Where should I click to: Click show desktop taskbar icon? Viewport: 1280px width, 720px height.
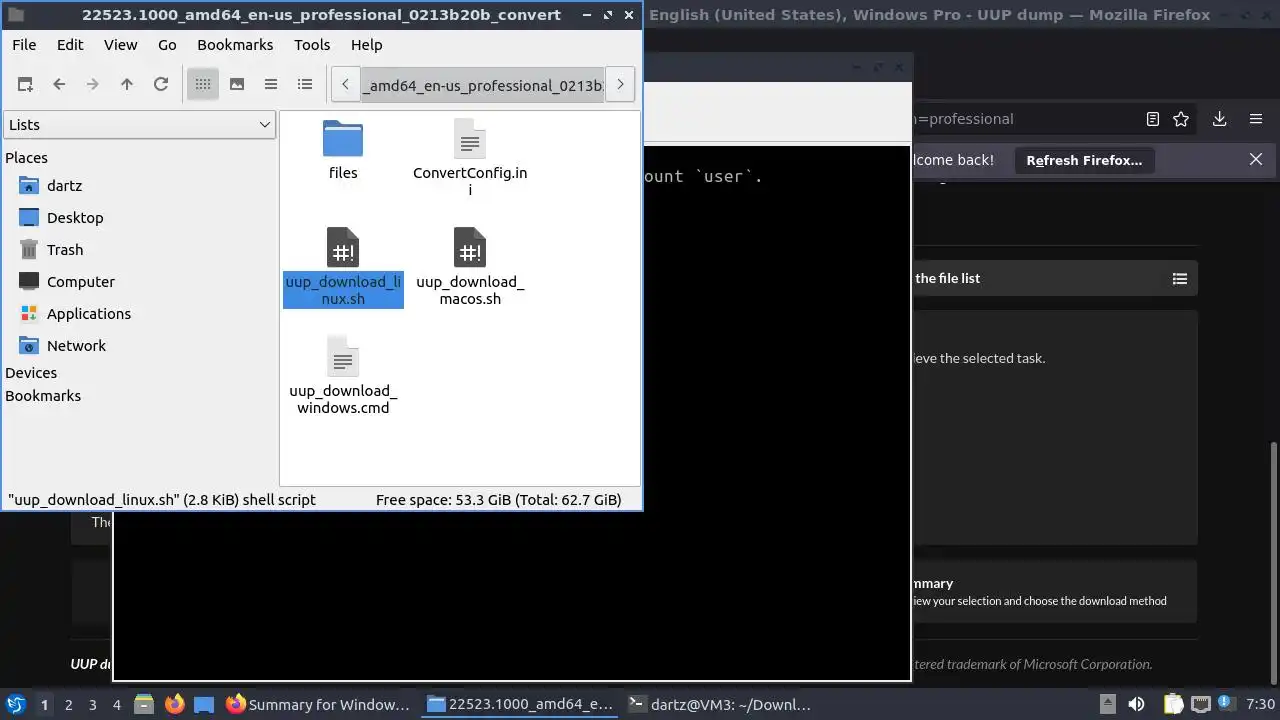pos(204,704)
